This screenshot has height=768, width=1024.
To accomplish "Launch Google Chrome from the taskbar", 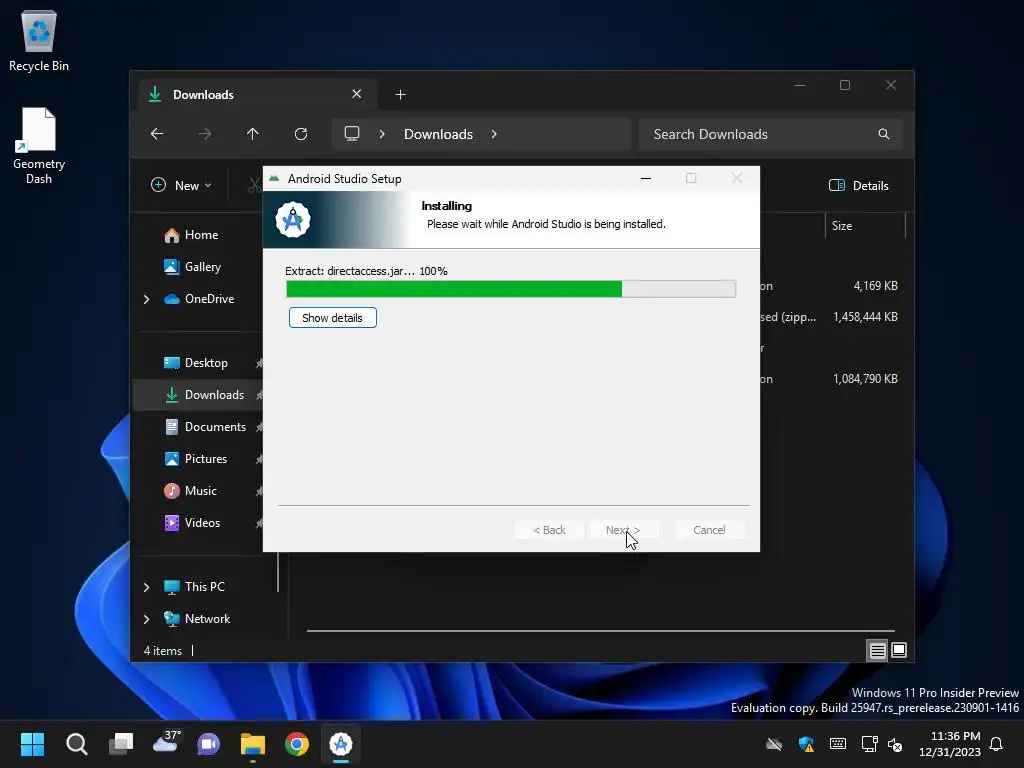I will [x=296, y=744].
